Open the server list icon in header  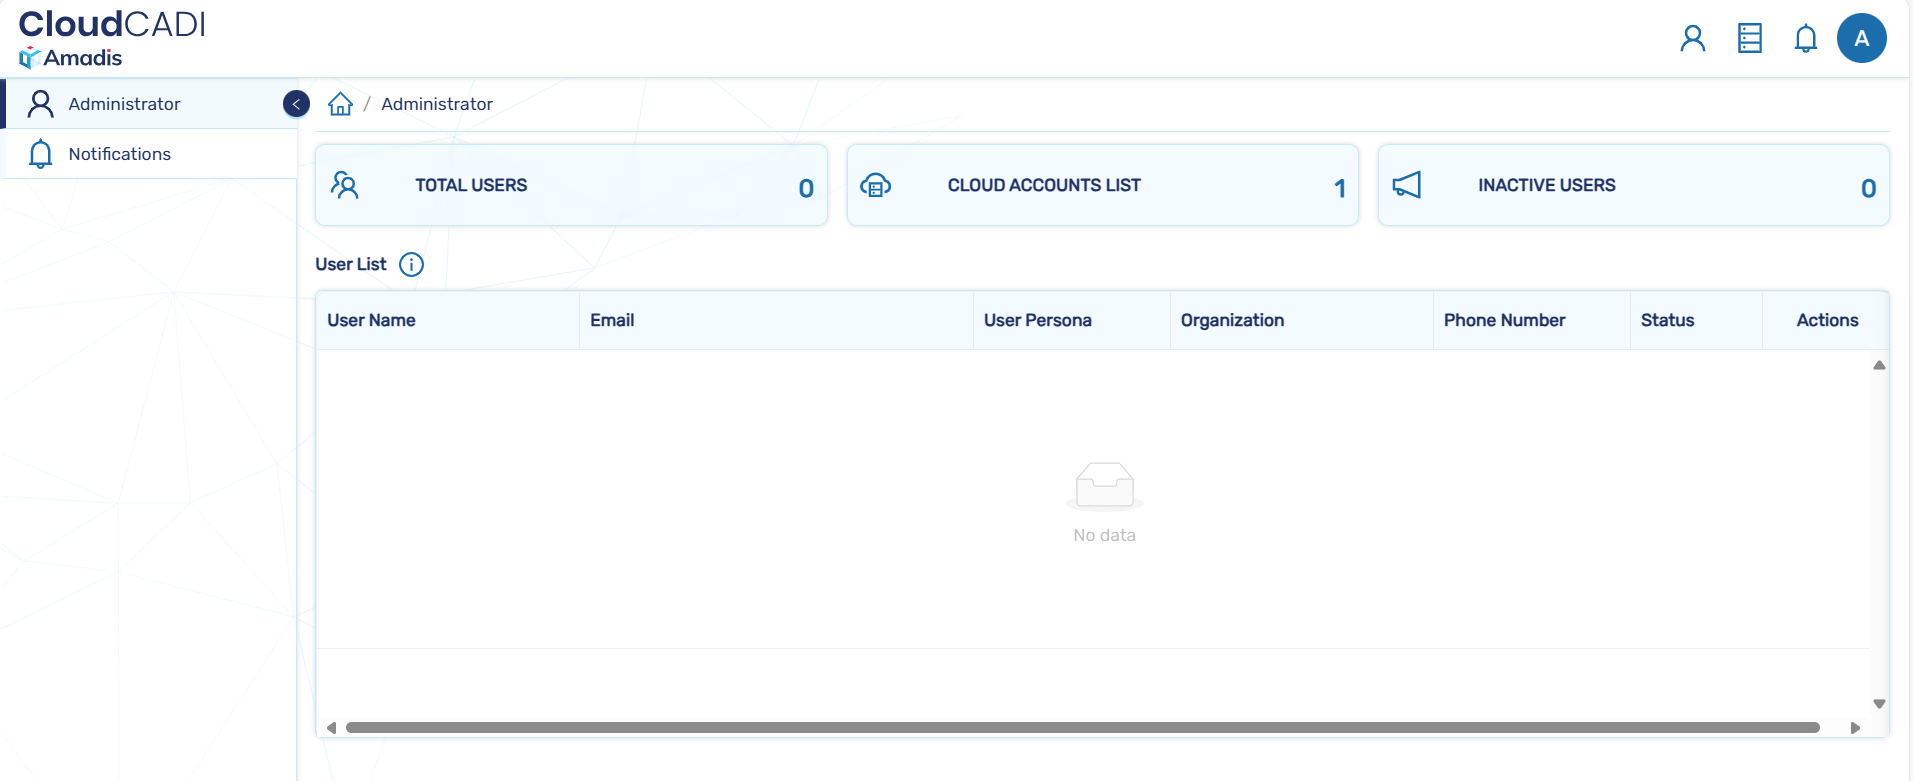click(1749, 39)
